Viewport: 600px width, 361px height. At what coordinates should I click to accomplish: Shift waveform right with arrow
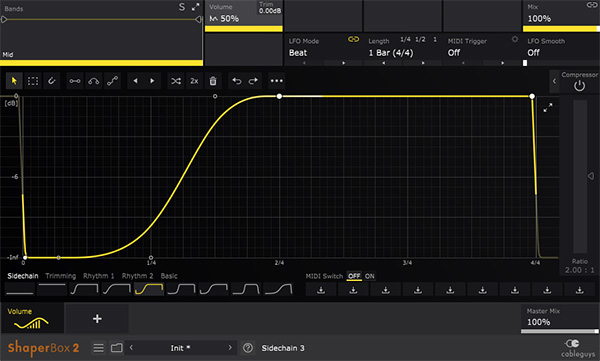click(152, 81)
